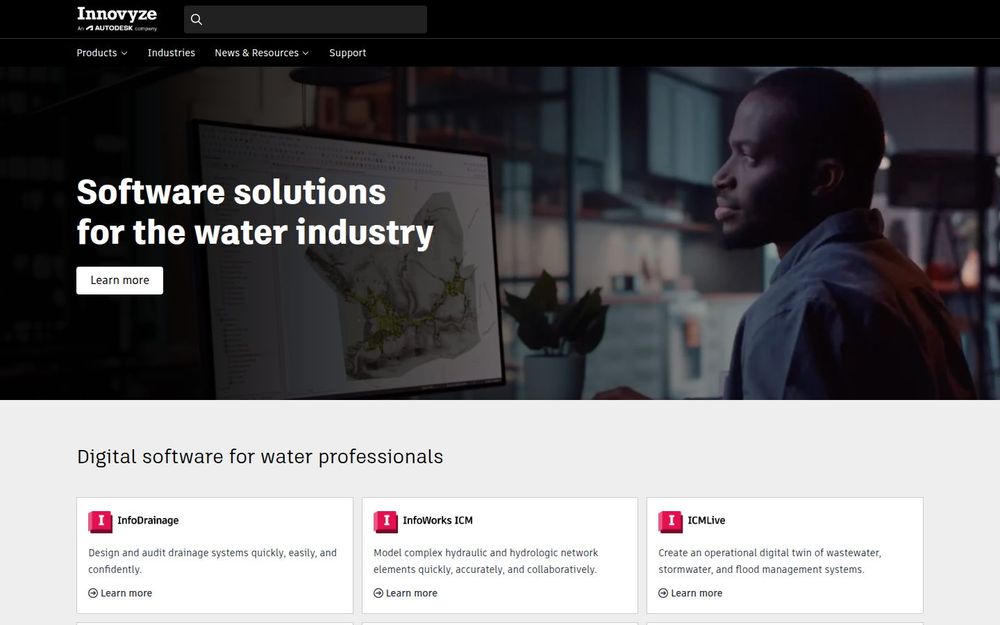Click the chevron next to Products
Screen dimensions: 1000x625
124,54
